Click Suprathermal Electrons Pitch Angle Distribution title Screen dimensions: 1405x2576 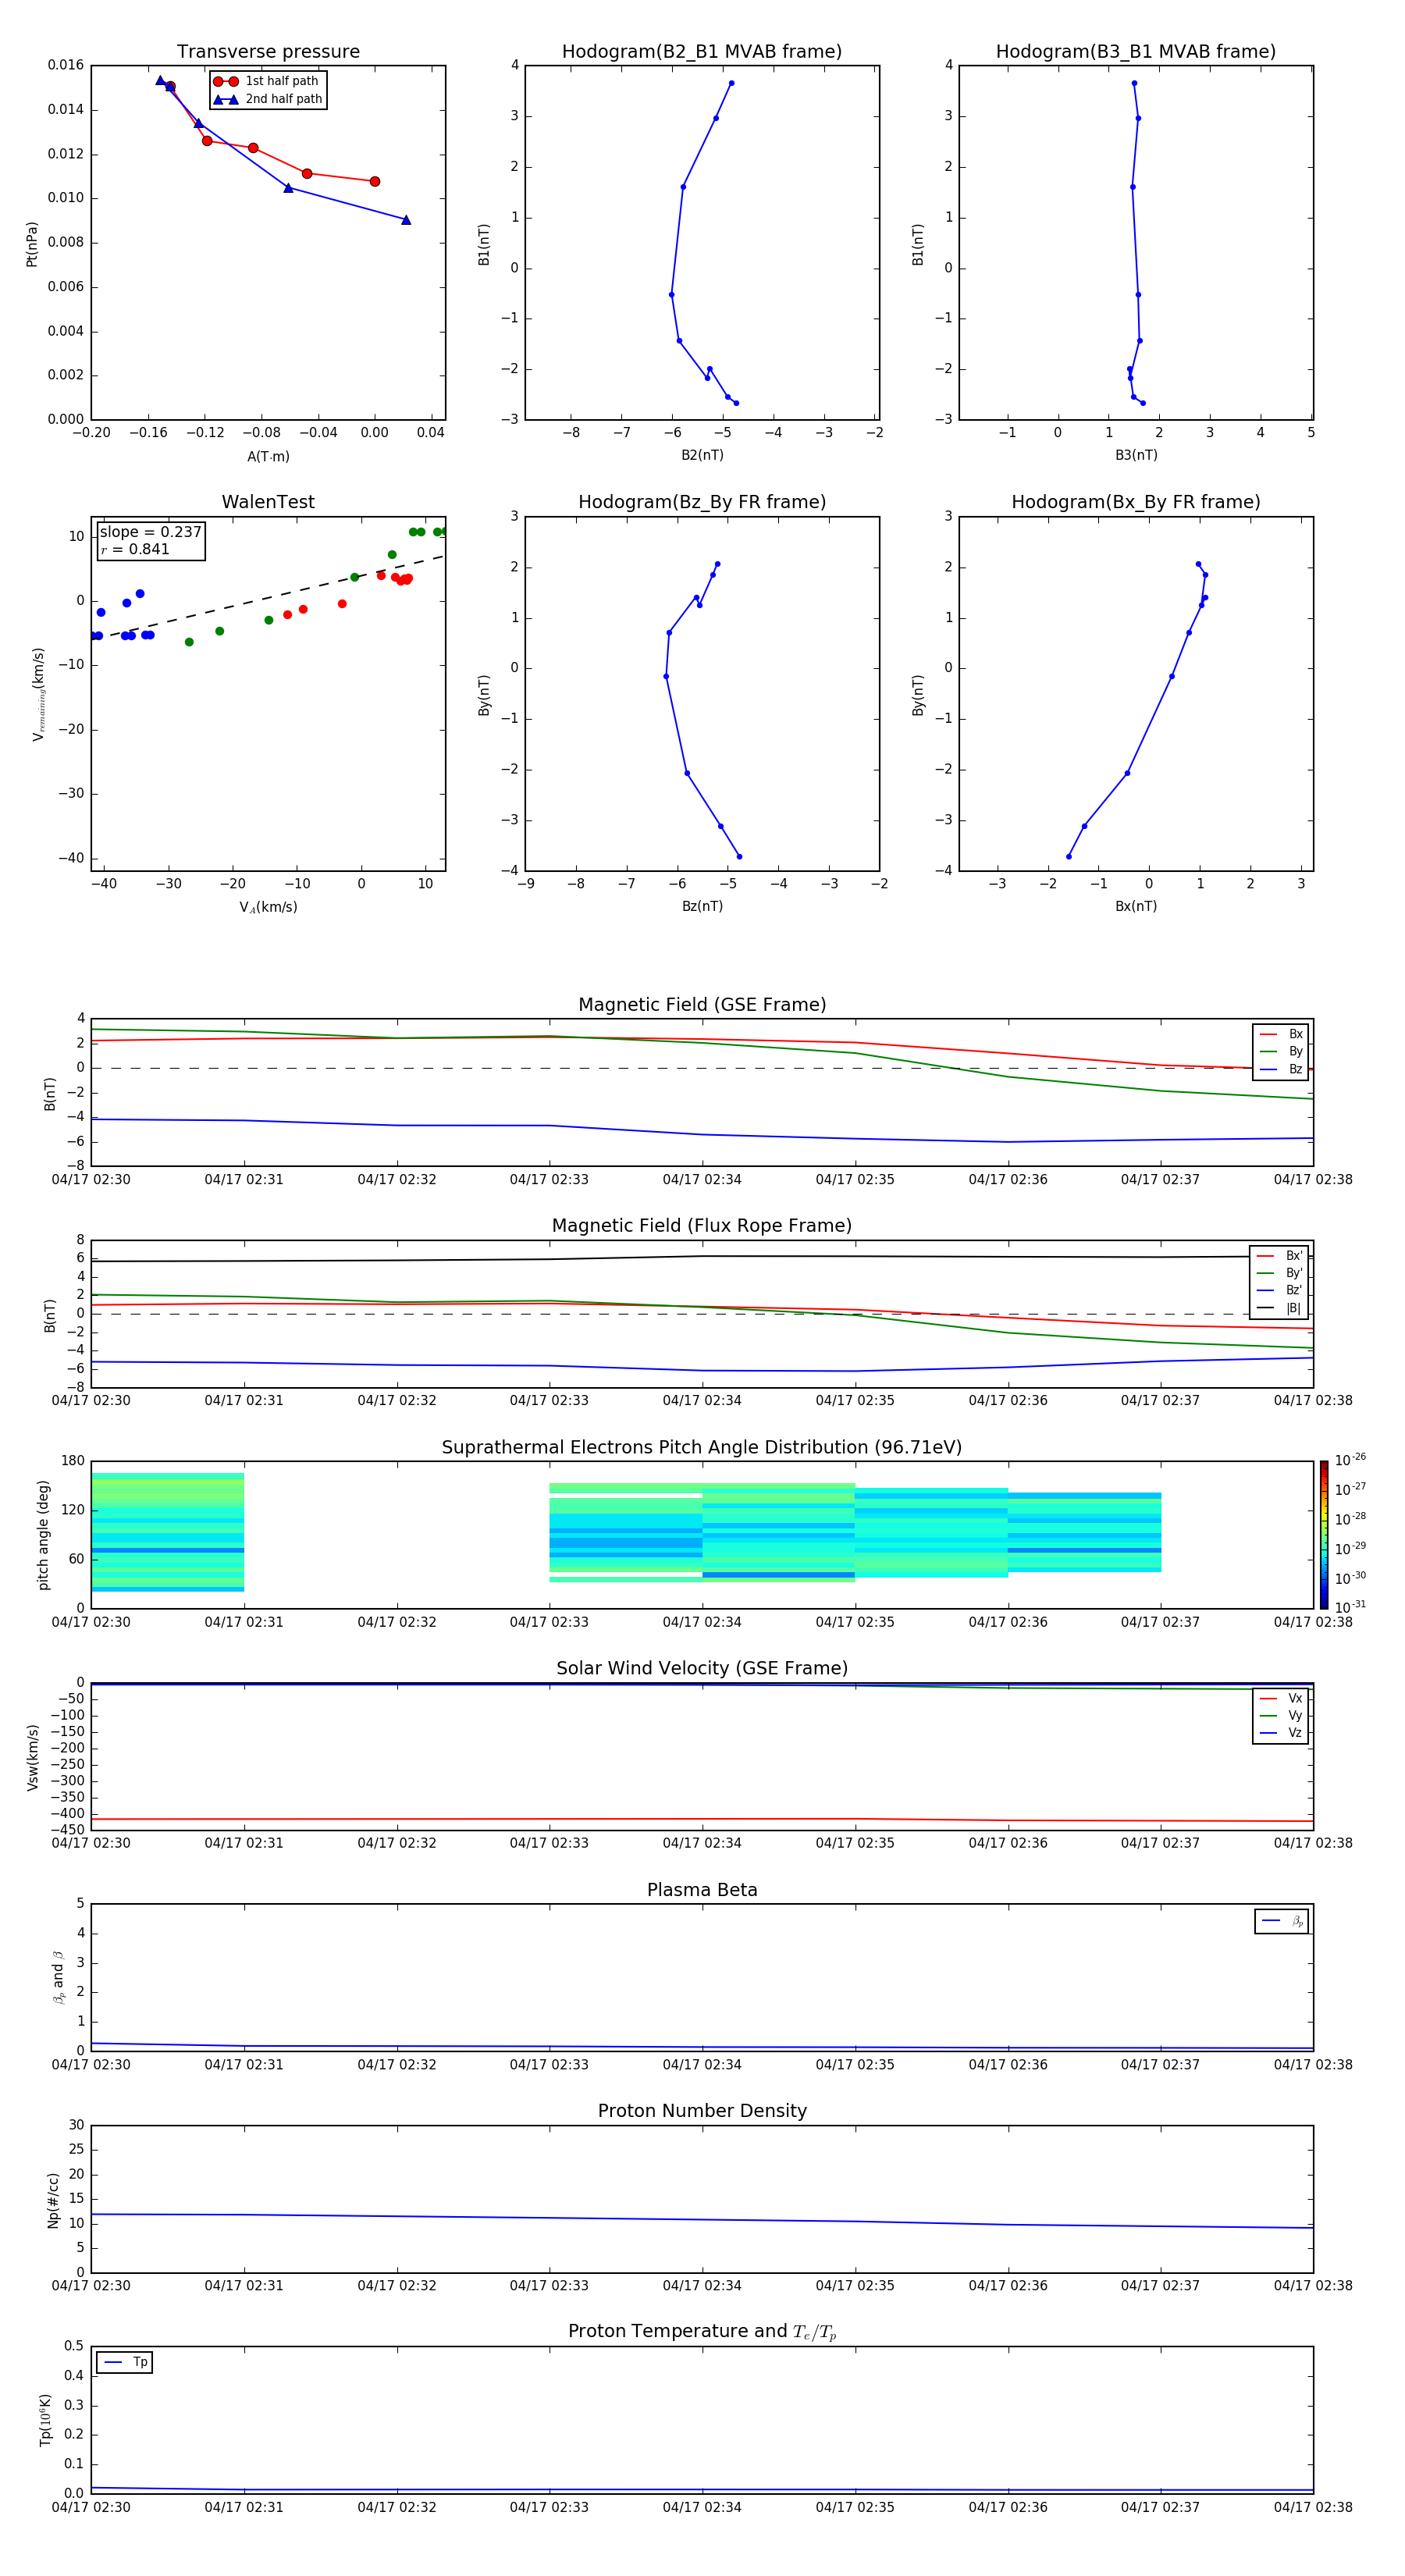[x=702, y=1448]
